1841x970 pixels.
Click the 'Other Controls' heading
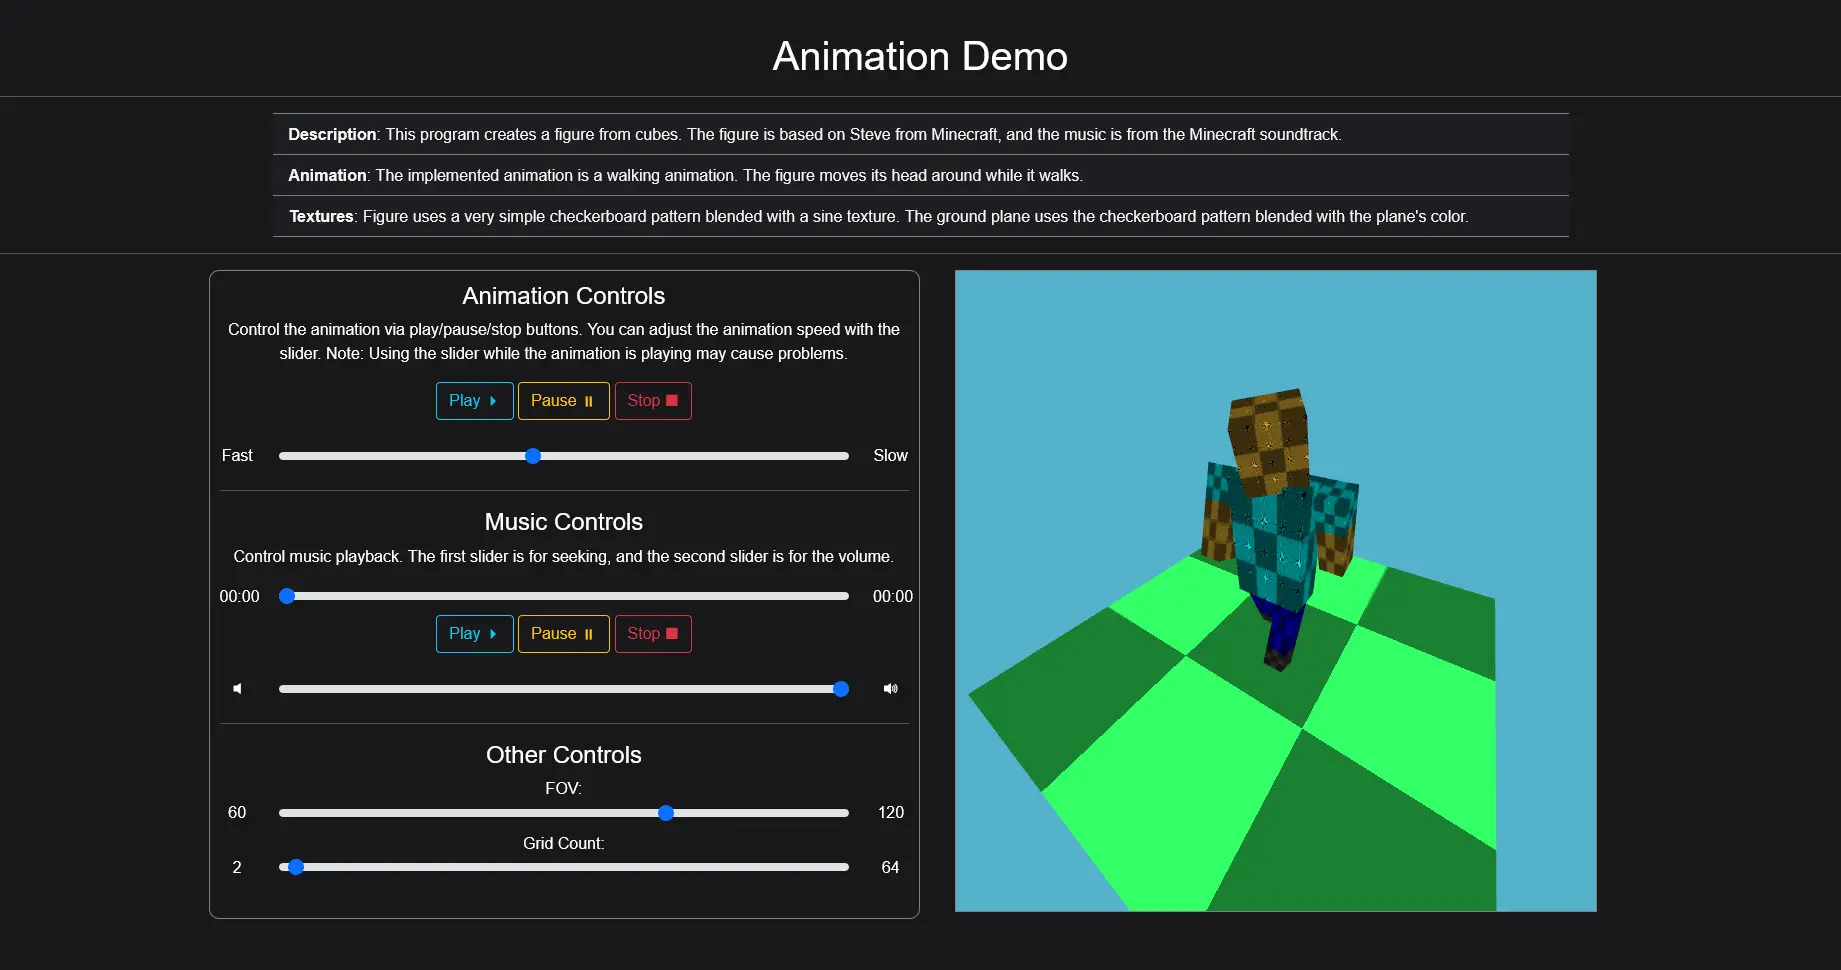564,755
